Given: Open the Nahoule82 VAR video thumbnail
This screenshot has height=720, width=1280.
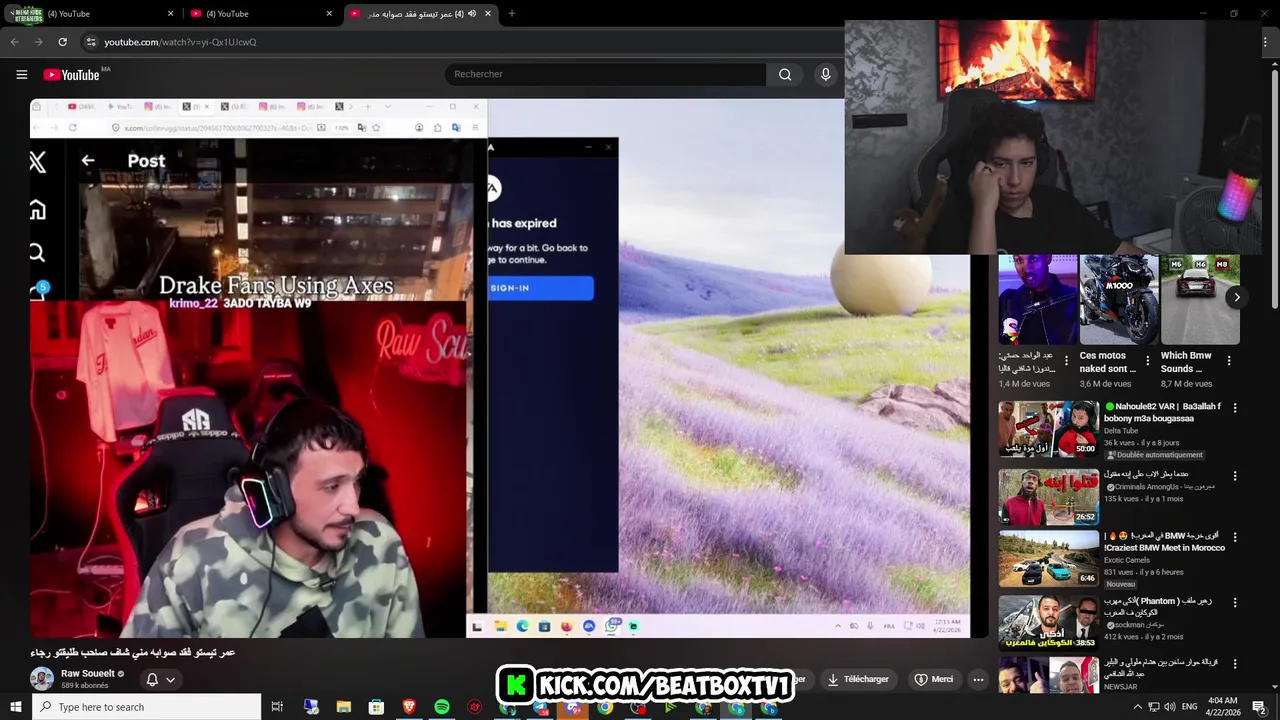Looking at the screenshot, I should coord(1048,429).
